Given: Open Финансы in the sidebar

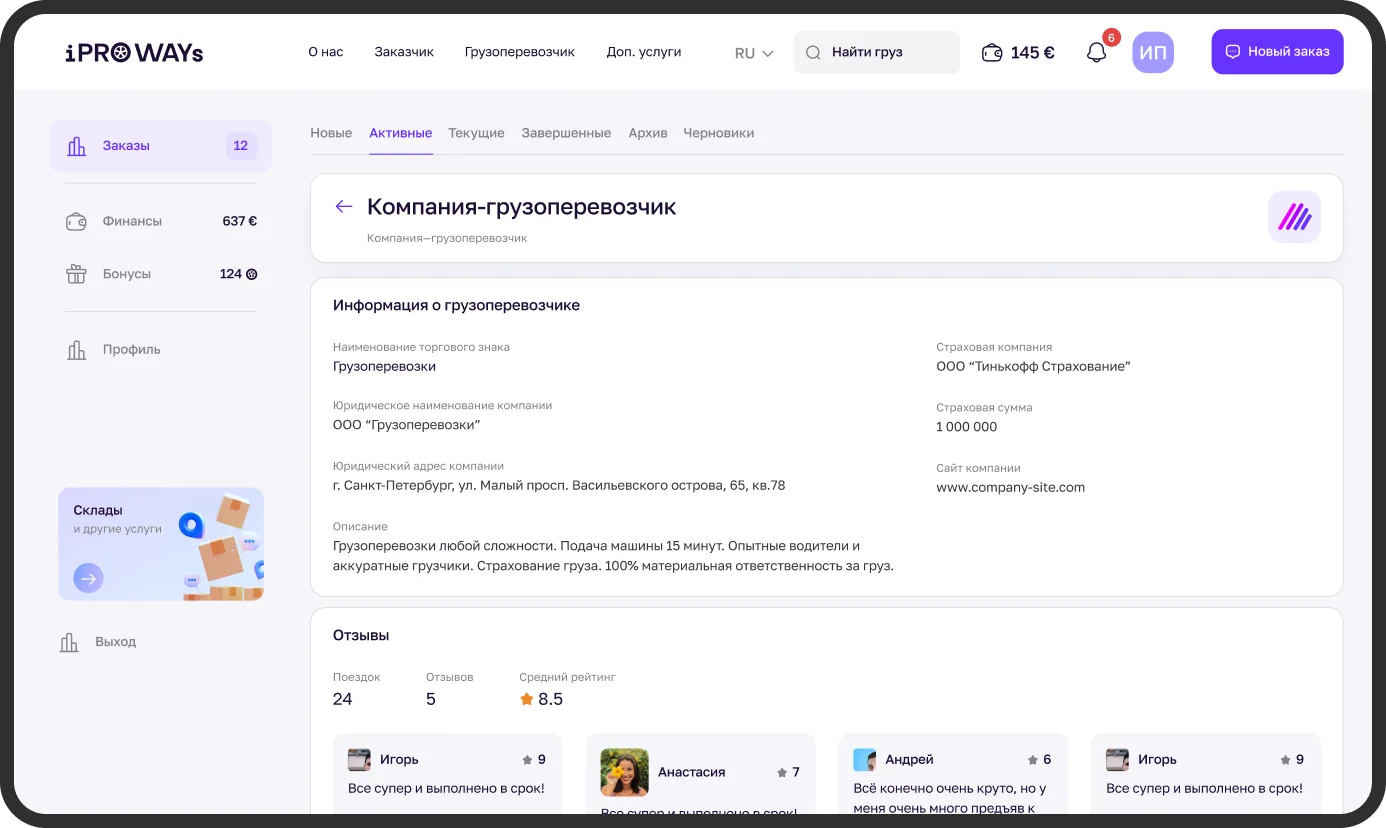Looking at the screenshot, I should coord(132,221).
